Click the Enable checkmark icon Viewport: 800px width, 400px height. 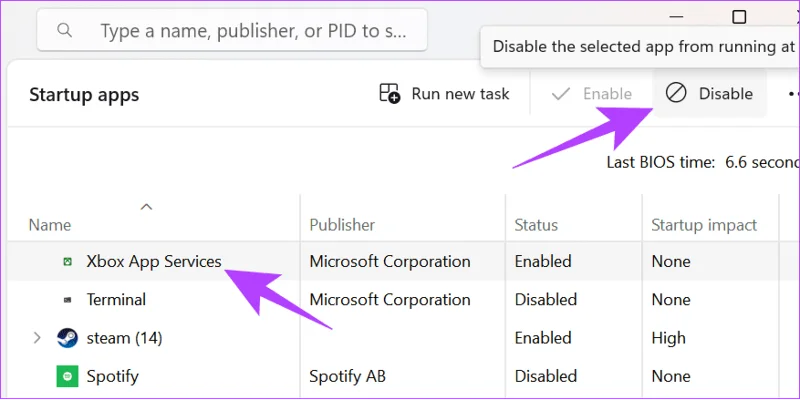(561, 94)
